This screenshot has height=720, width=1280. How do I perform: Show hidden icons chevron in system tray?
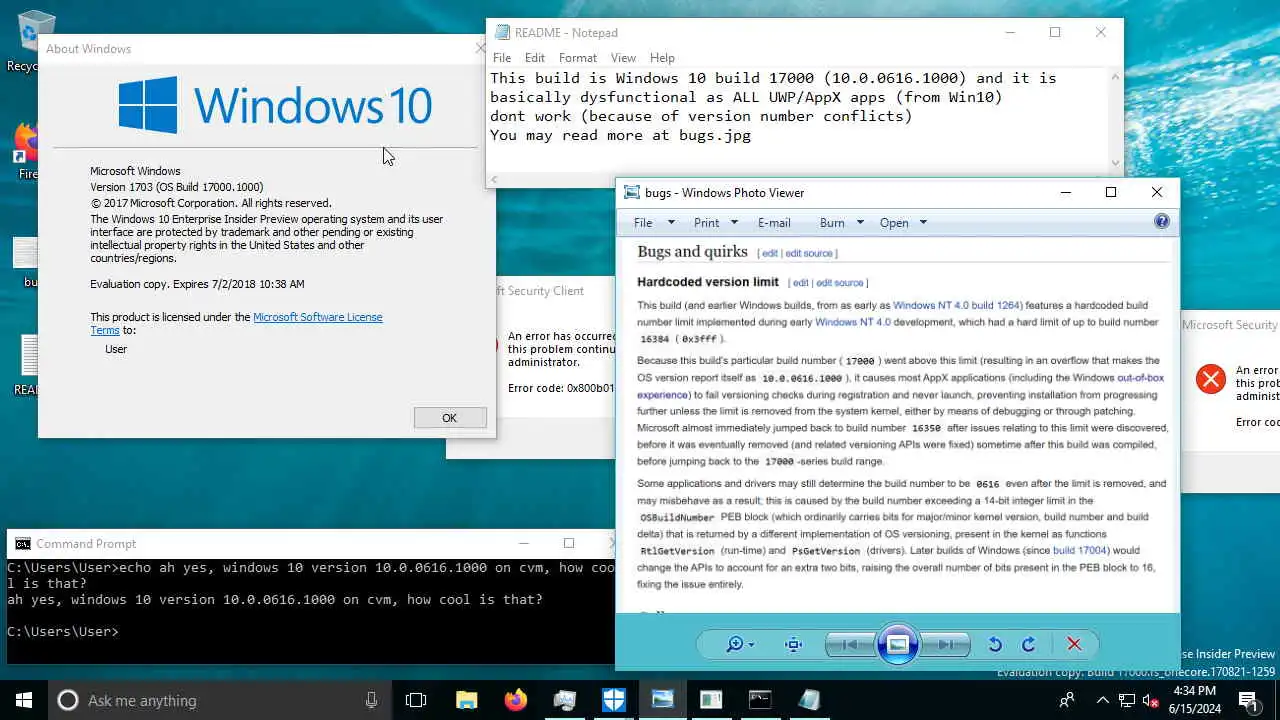[x=1102, y=700]
